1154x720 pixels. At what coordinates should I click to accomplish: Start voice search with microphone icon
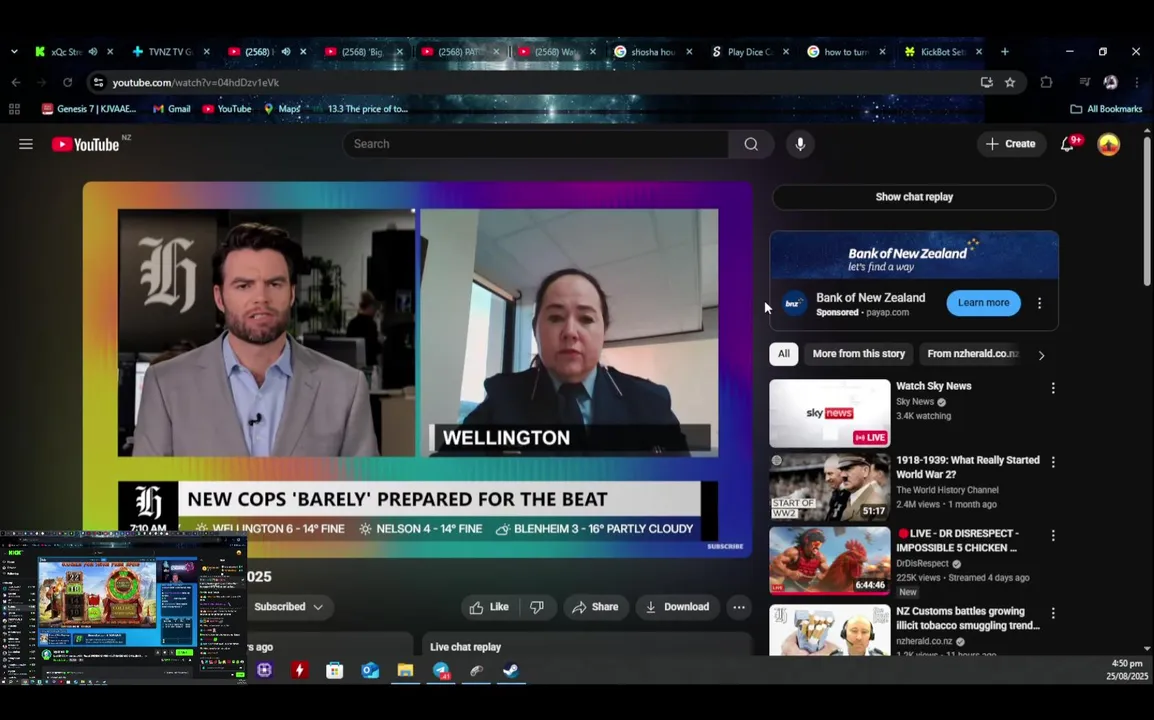(800, 144)
